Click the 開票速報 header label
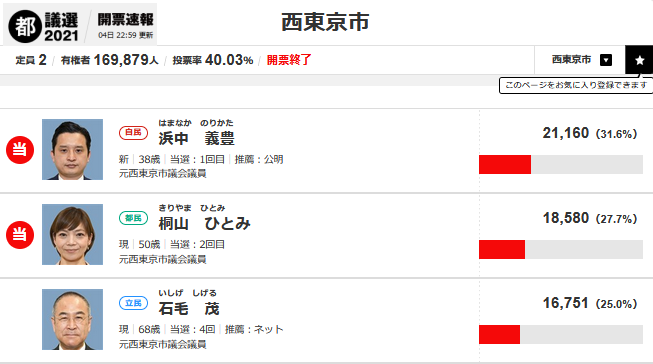 125,20
